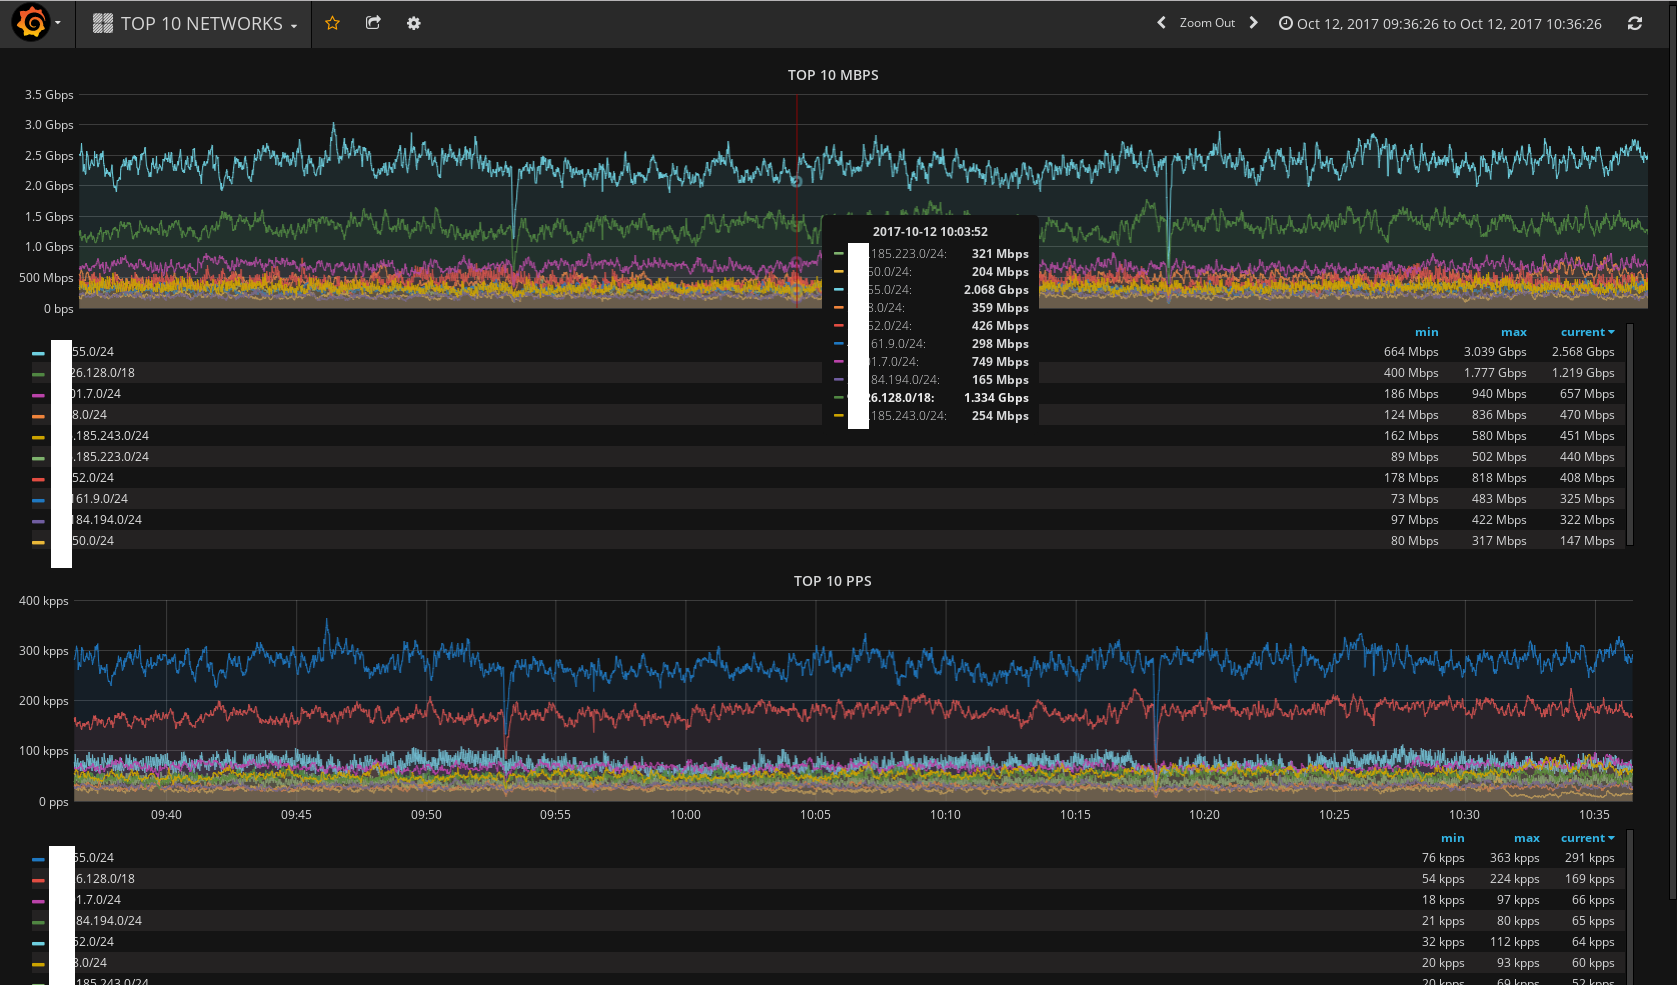
Task: Click the share dashboard icon
Action: point(373,23)
